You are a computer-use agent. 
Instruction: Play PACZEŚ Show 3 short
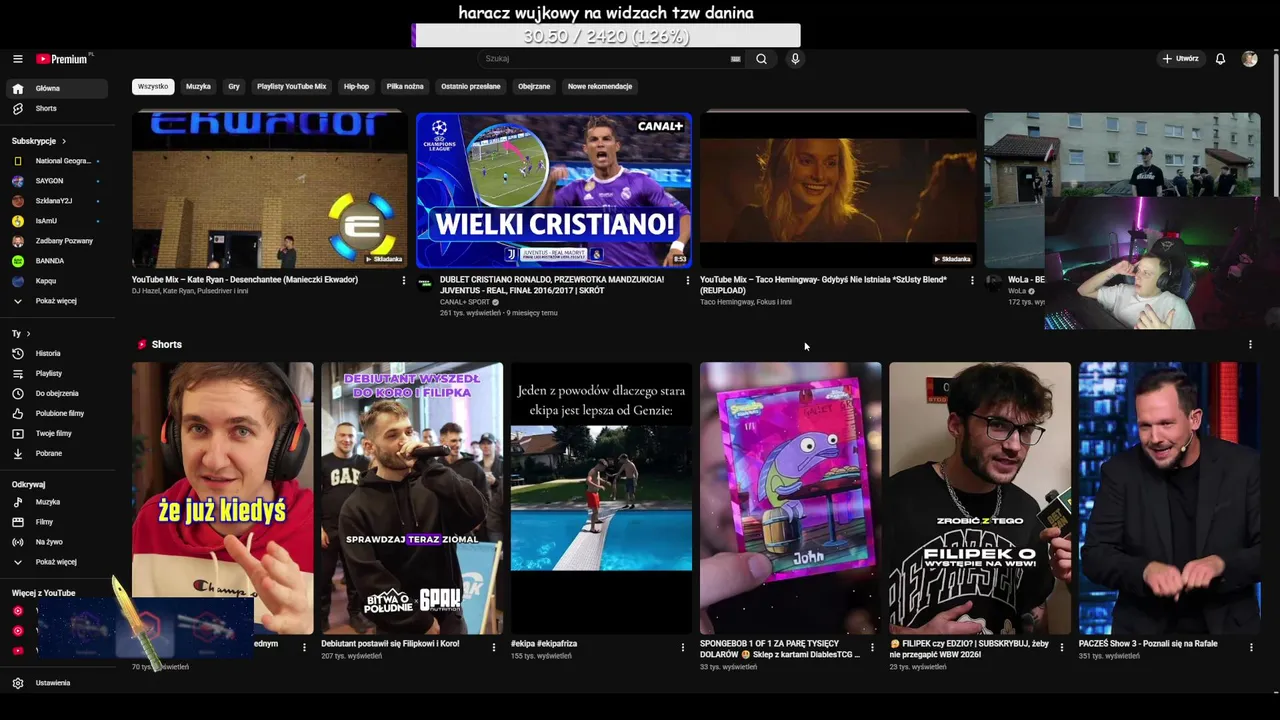(1169, 498)
